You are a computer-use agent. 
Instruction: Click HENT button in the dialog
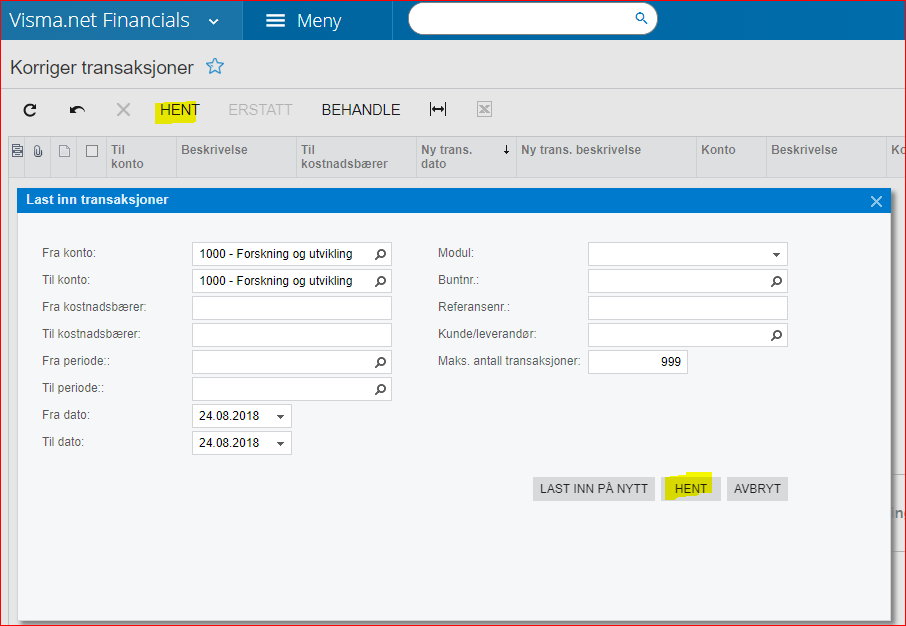tap(690, 488)
